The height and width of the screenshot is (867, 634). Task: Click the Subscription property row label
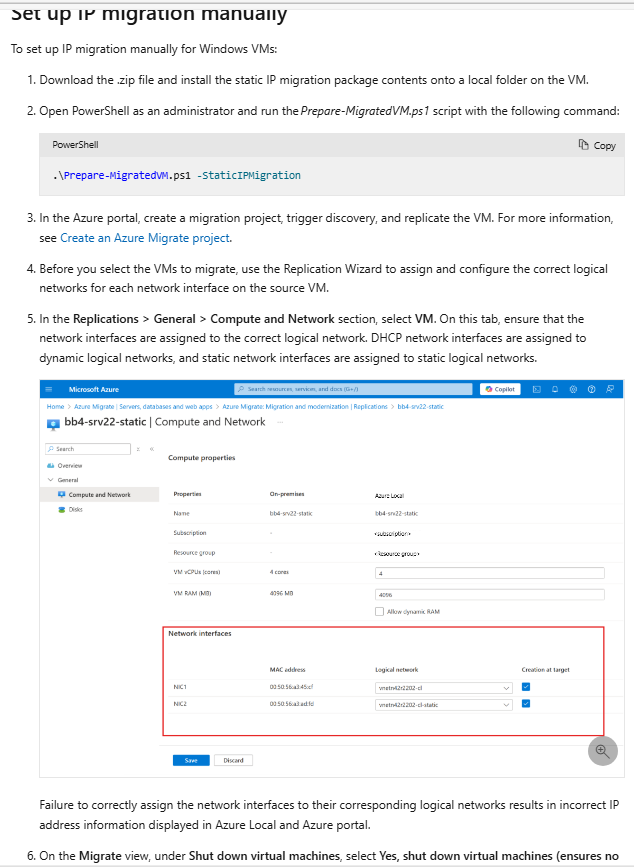coord(190,533)
